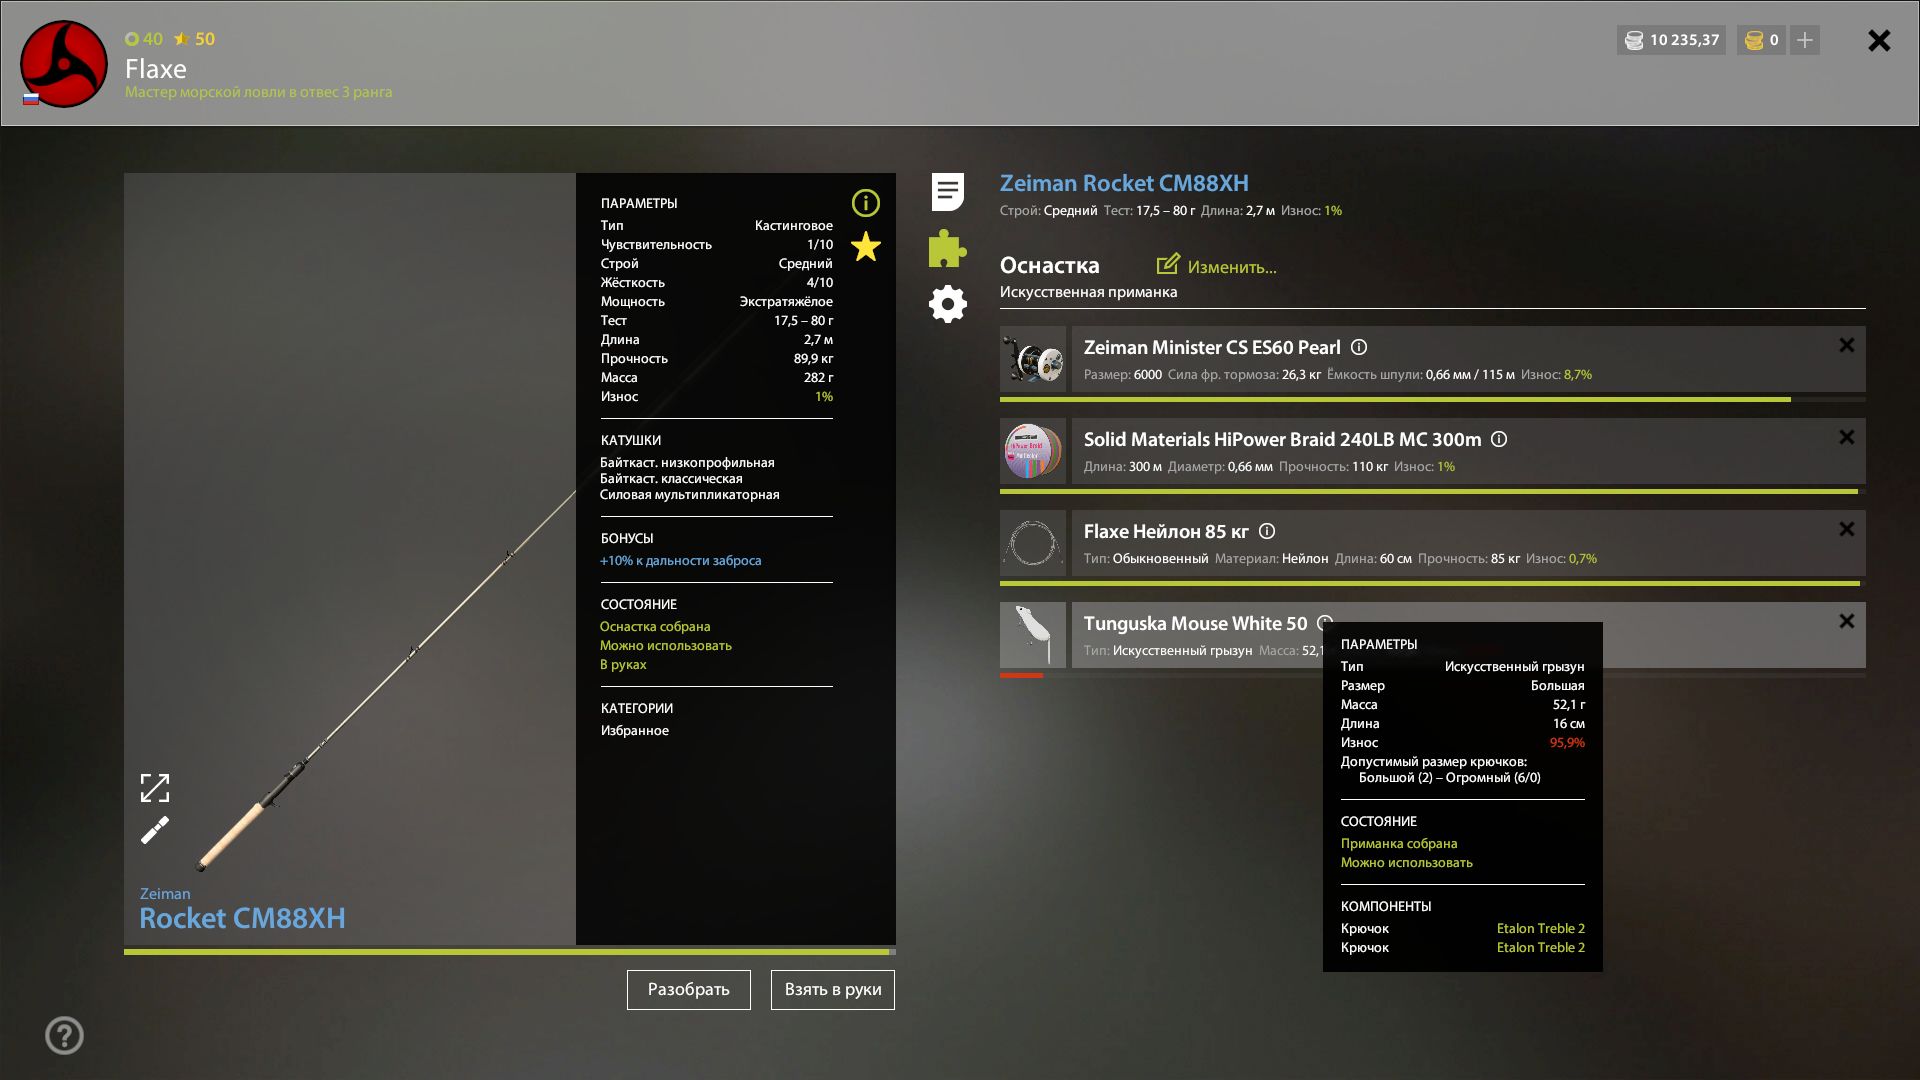Toggle the yellow favorite star
The image size is (1920, 1080).
point(865,247)
